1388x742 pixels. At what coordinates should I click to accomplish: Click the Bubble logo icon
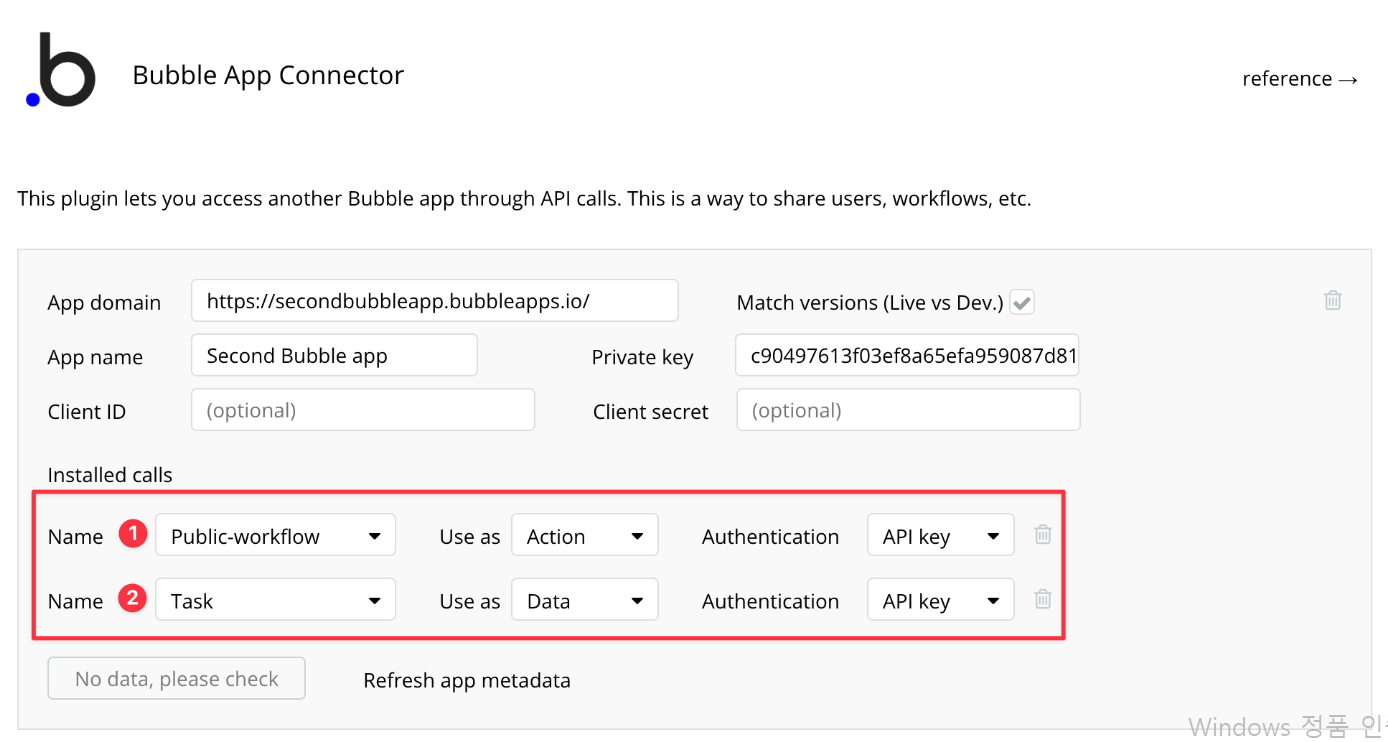point(61,70)
